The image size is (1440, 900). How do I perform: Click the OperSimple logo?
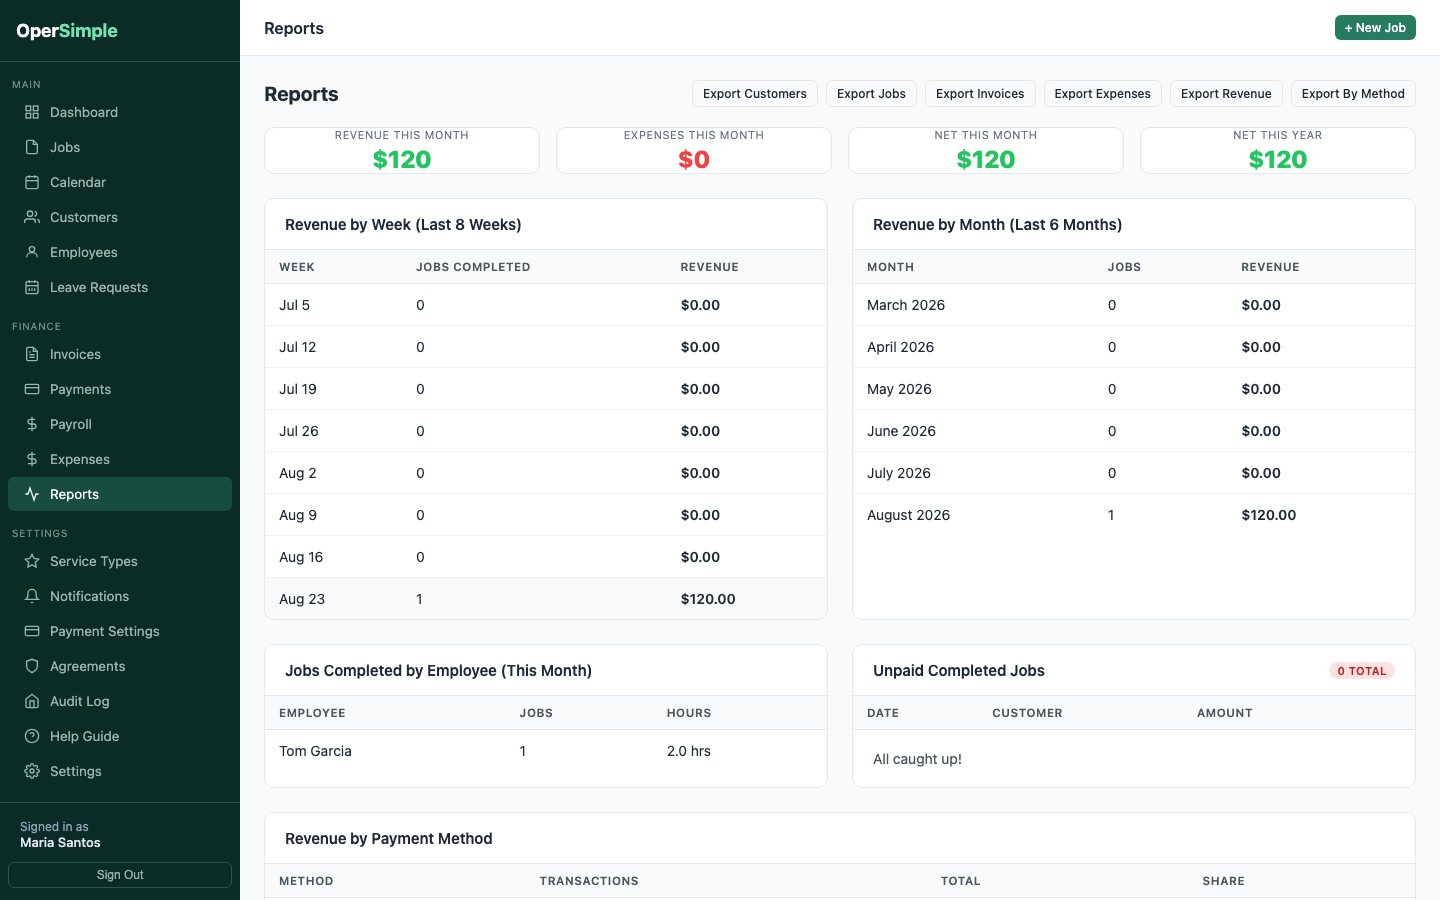pyautogui.click(x=67, y=31)
